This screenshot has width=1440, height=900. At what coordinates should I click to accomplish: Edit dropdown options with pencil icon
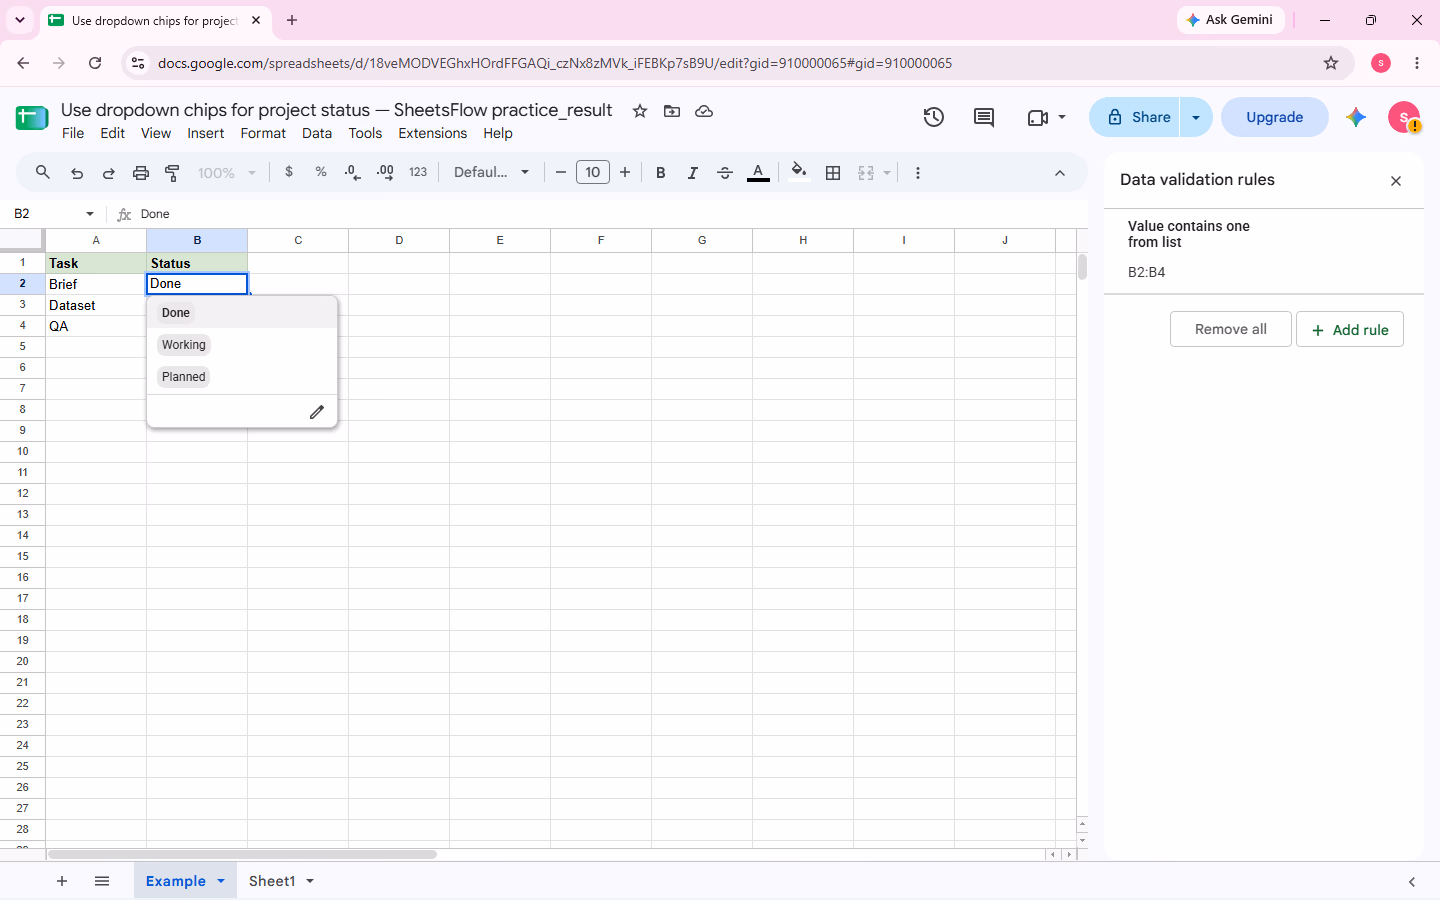[317, 412]
